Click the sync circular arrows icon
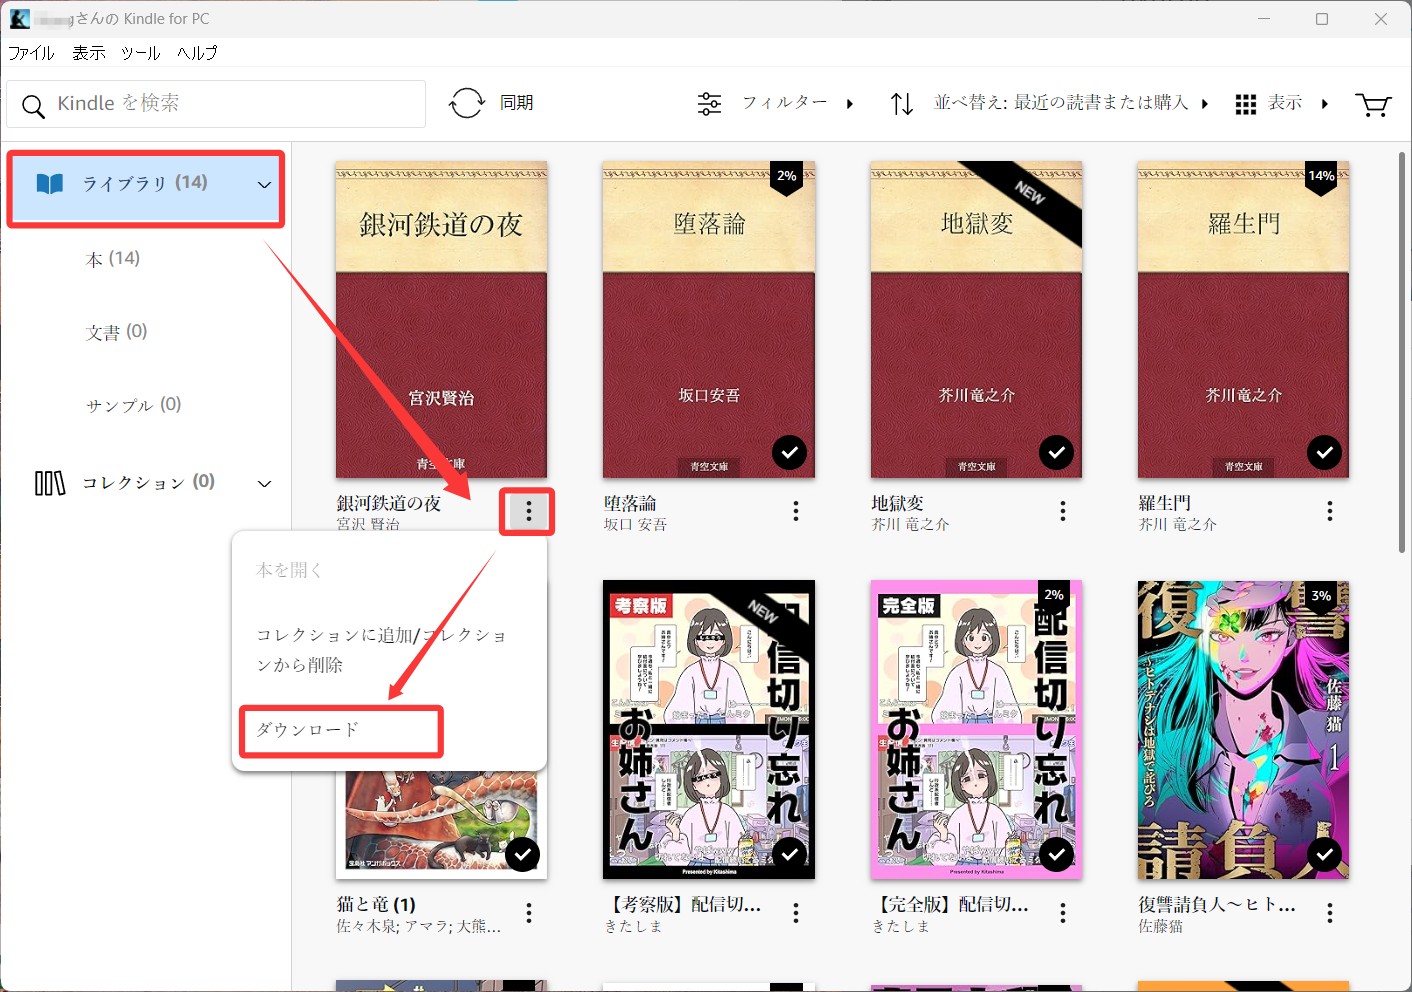 coord(467,103)
